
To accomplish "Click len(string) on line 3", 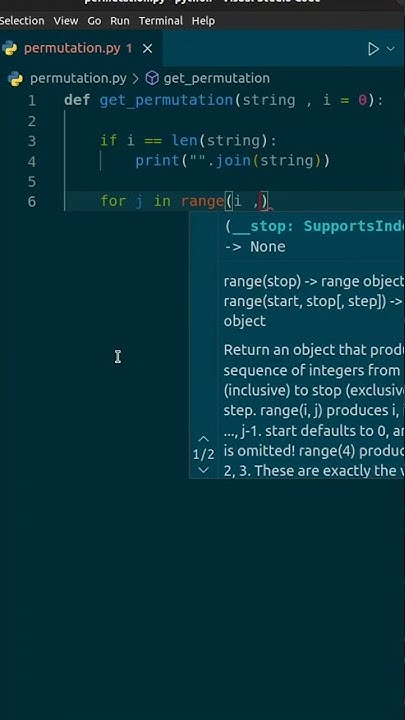I will 219,141.
